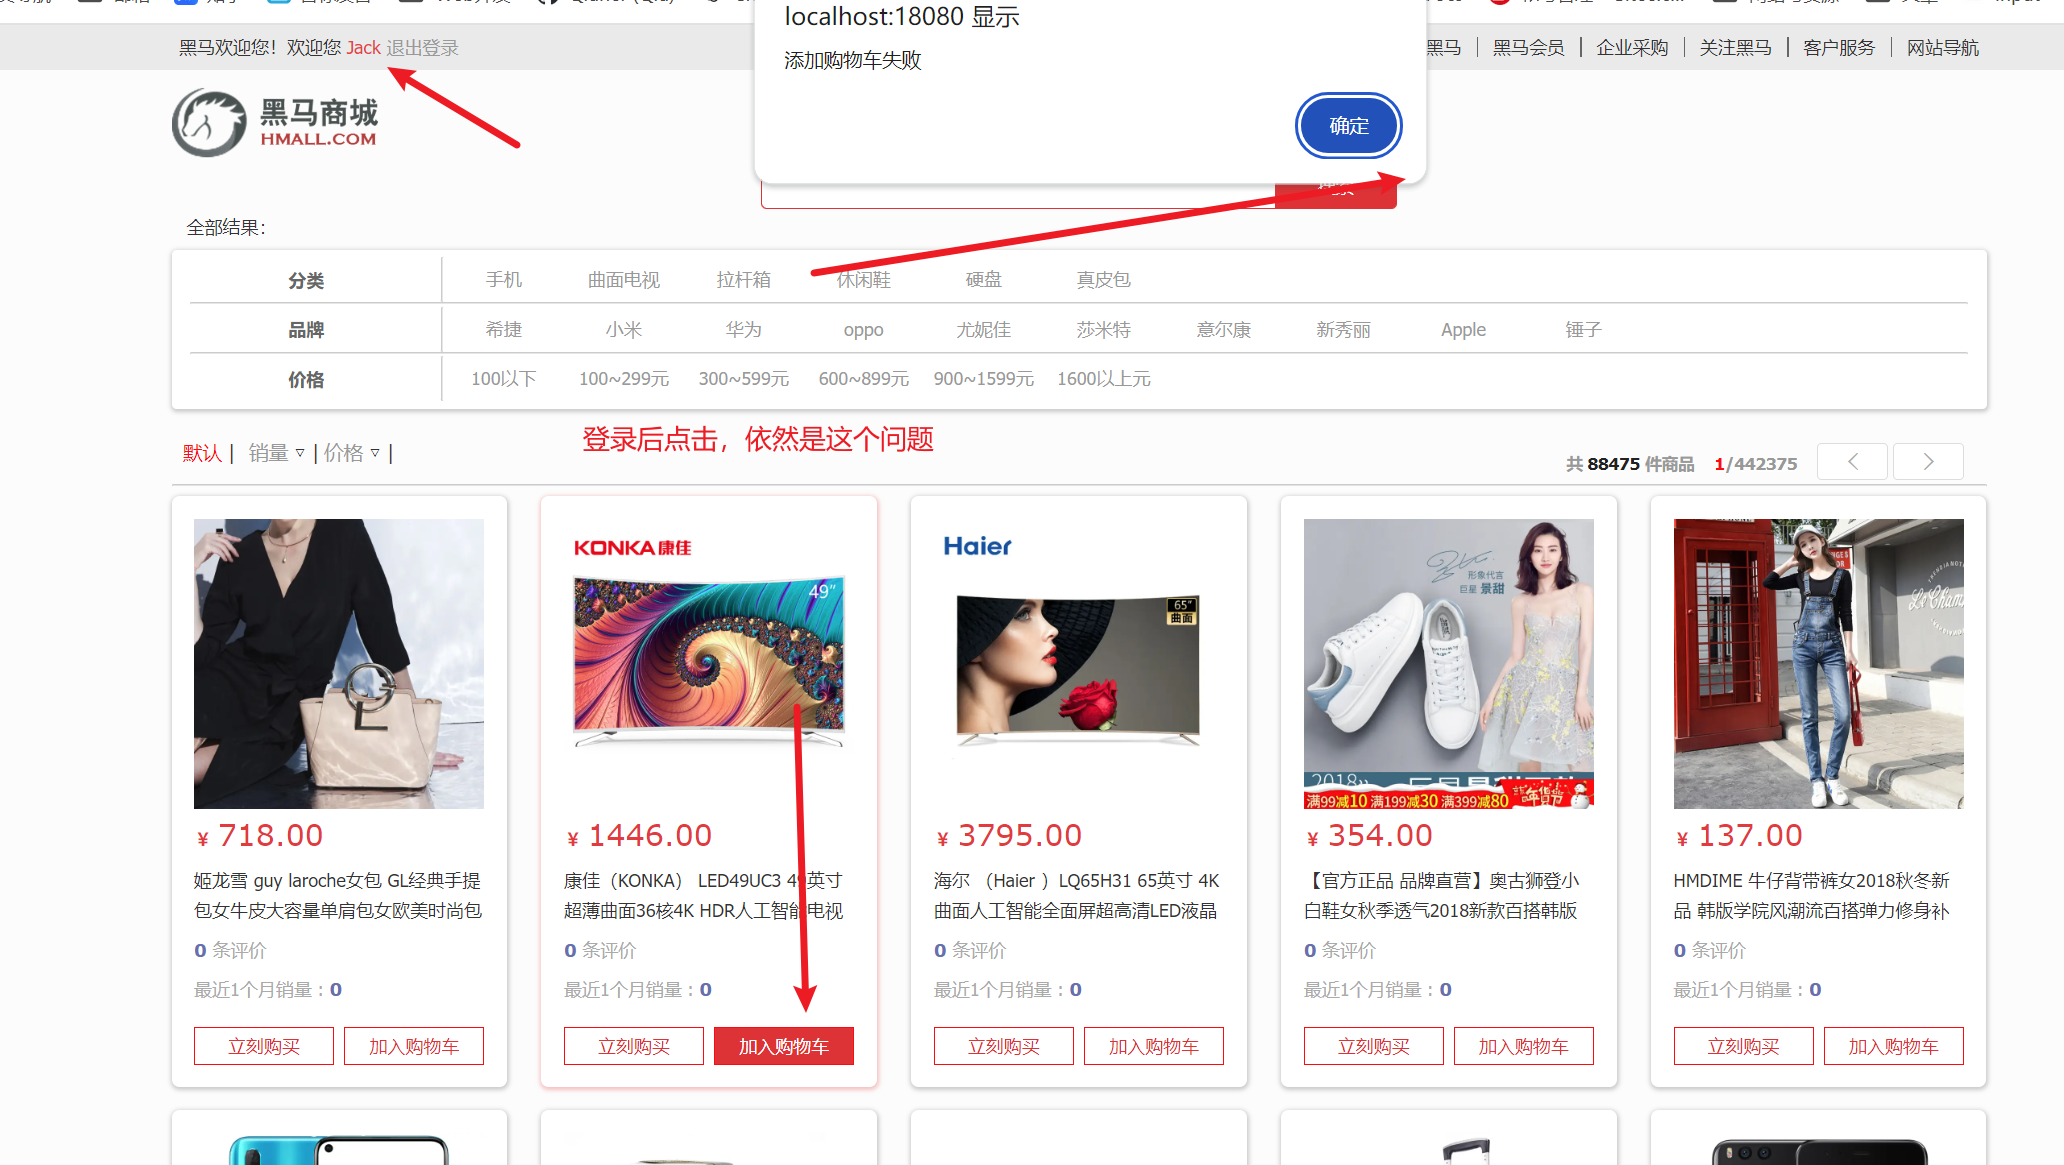Select price range 900~1599元
Screen dimensions: 2064x1165
pyautogui.click(x=984, y=379)
